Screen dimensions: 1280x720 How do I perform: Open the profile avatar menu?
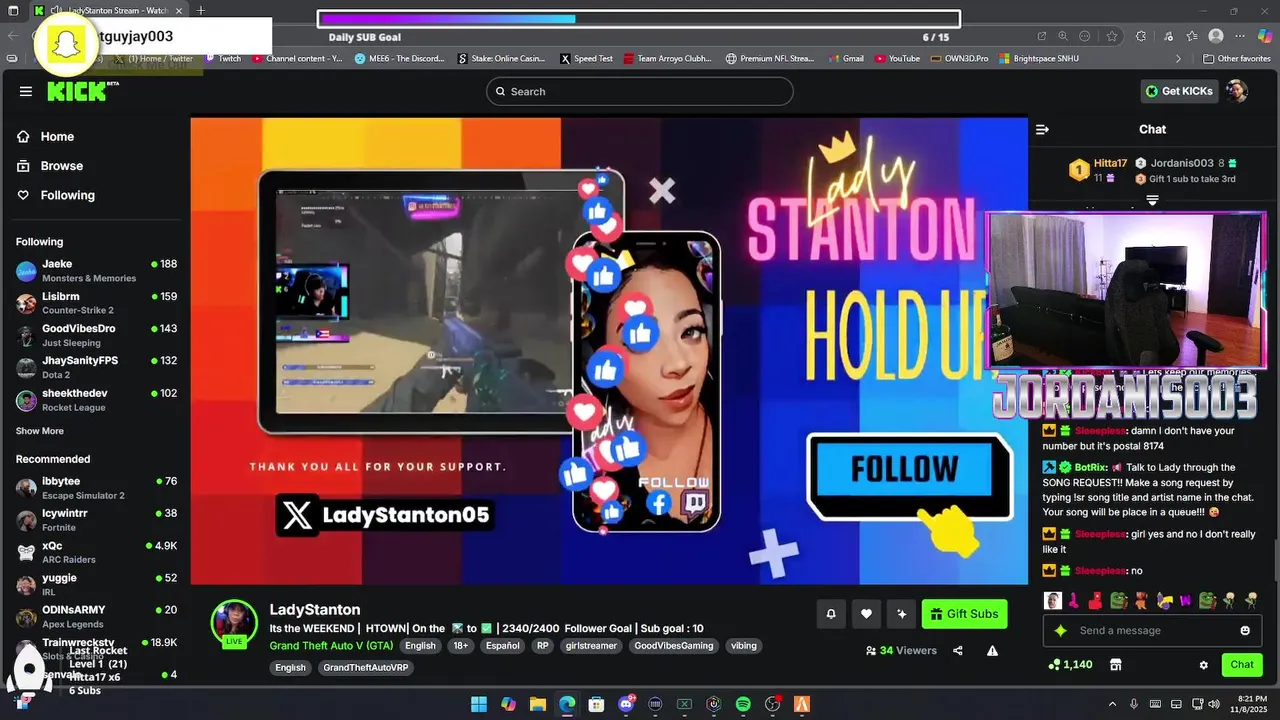click(x=1237, y=91)
